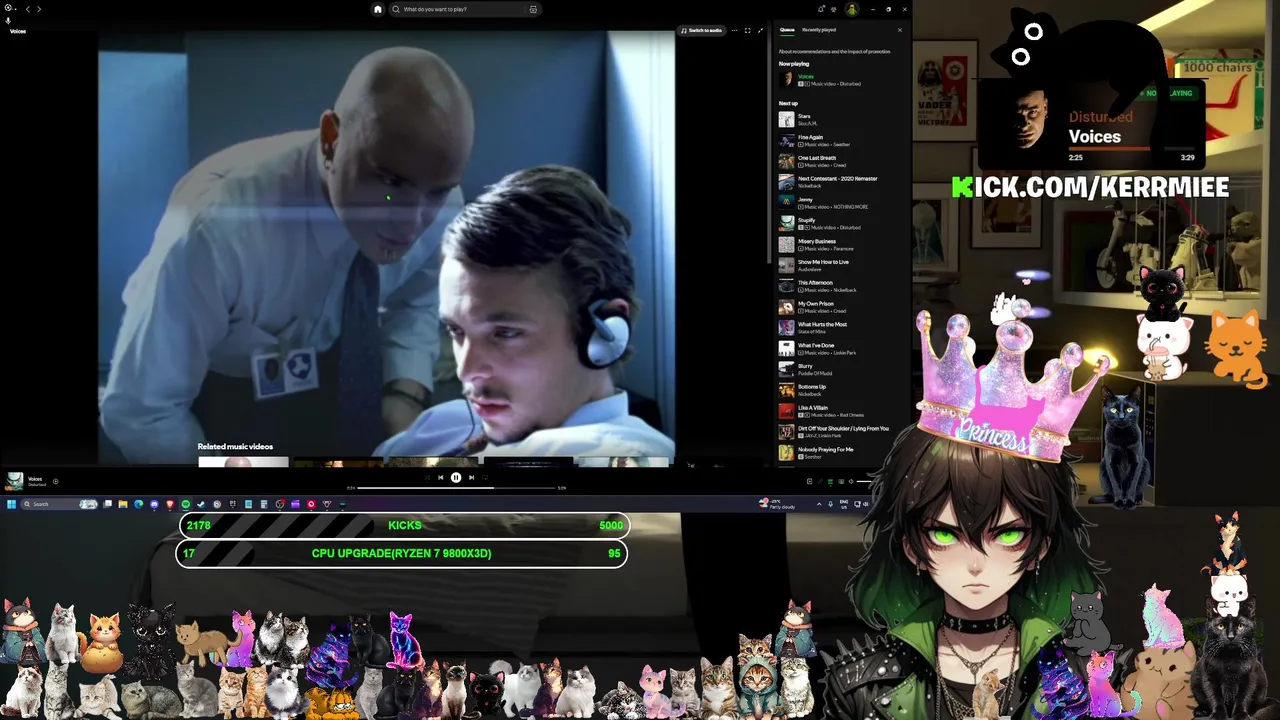This screenshot has width=1280, height=720.
Task: Navigate back with the left arrow
Action: [x=27, y=9]
